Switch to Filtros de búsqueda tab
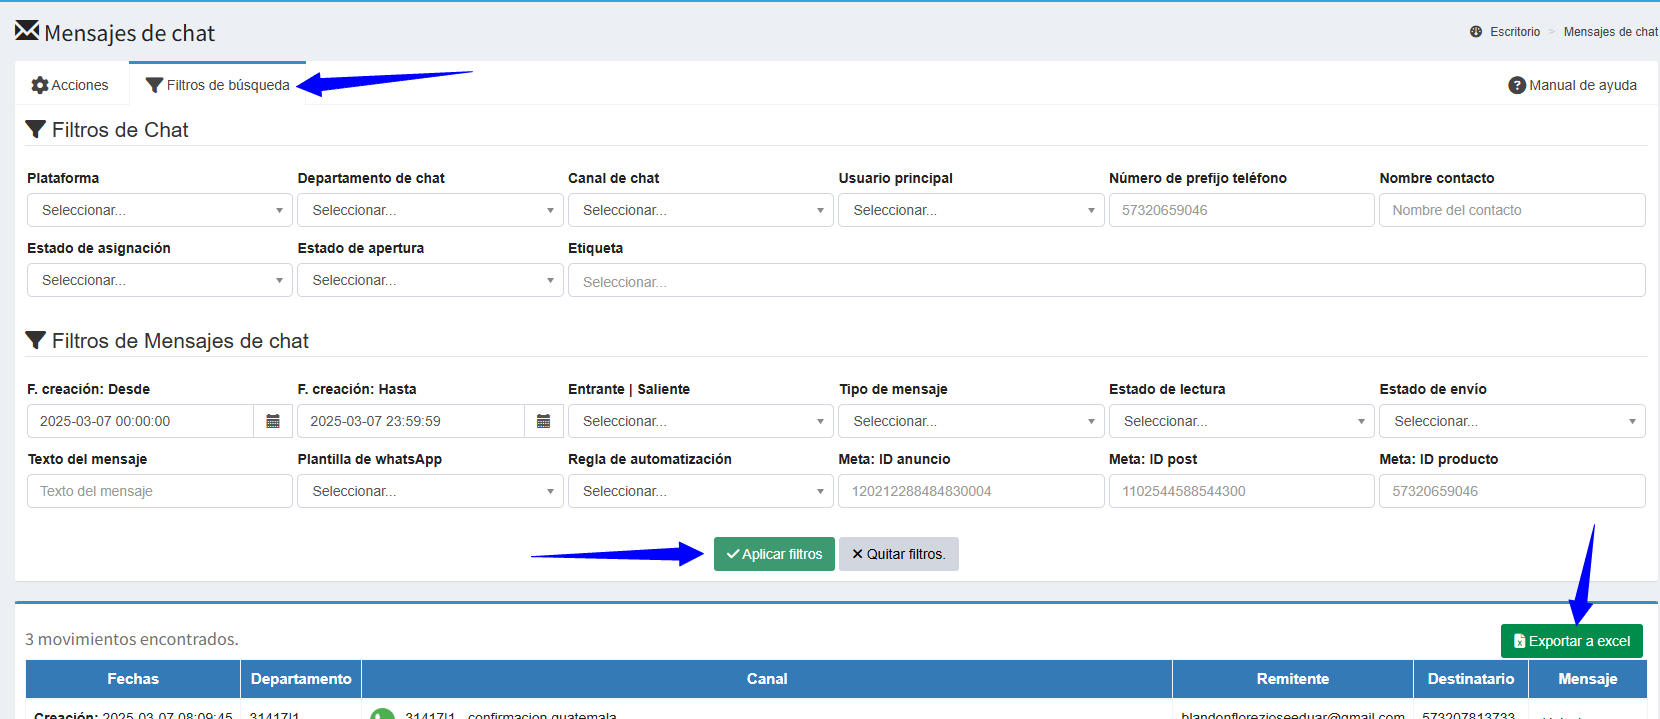The image size is (1660, 719). pyautogui.click(x=218, y=85)
